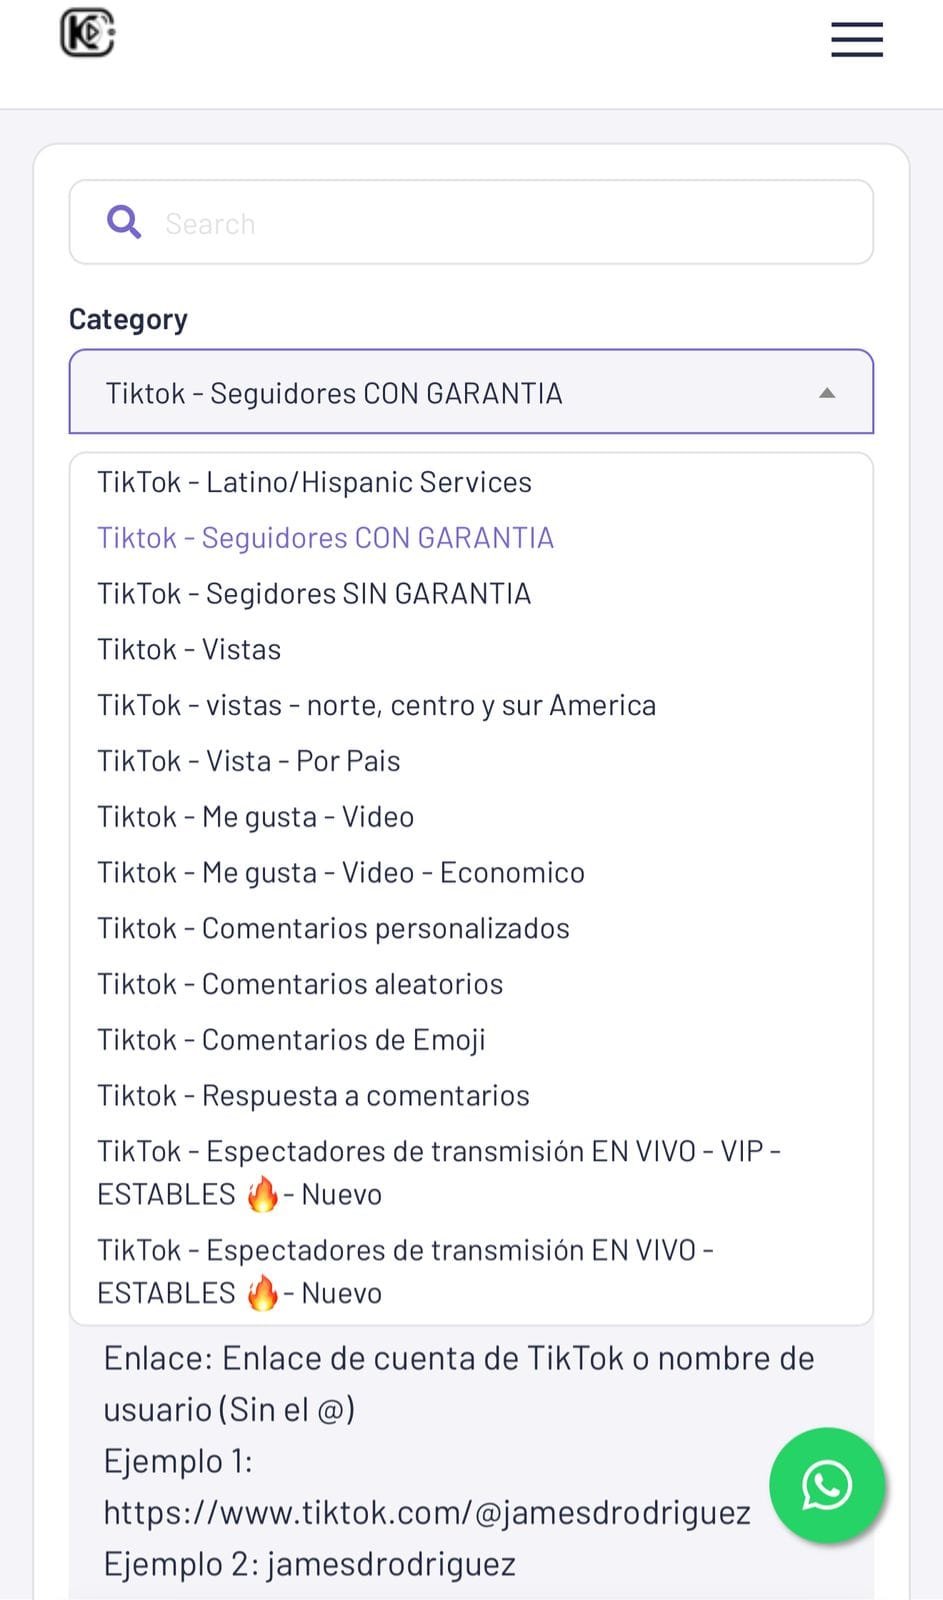Image resolution: width=943 pixels, height=1600 pixels.
Task: Click the purple search magnifier icon
Action: click(x=124, y=222)
